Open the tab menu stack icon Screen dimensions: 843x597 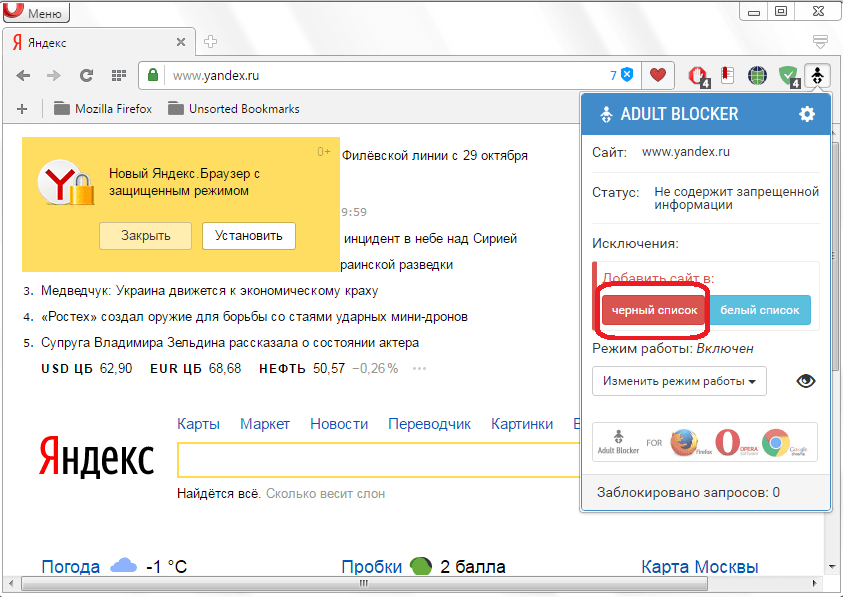(820, 42)
